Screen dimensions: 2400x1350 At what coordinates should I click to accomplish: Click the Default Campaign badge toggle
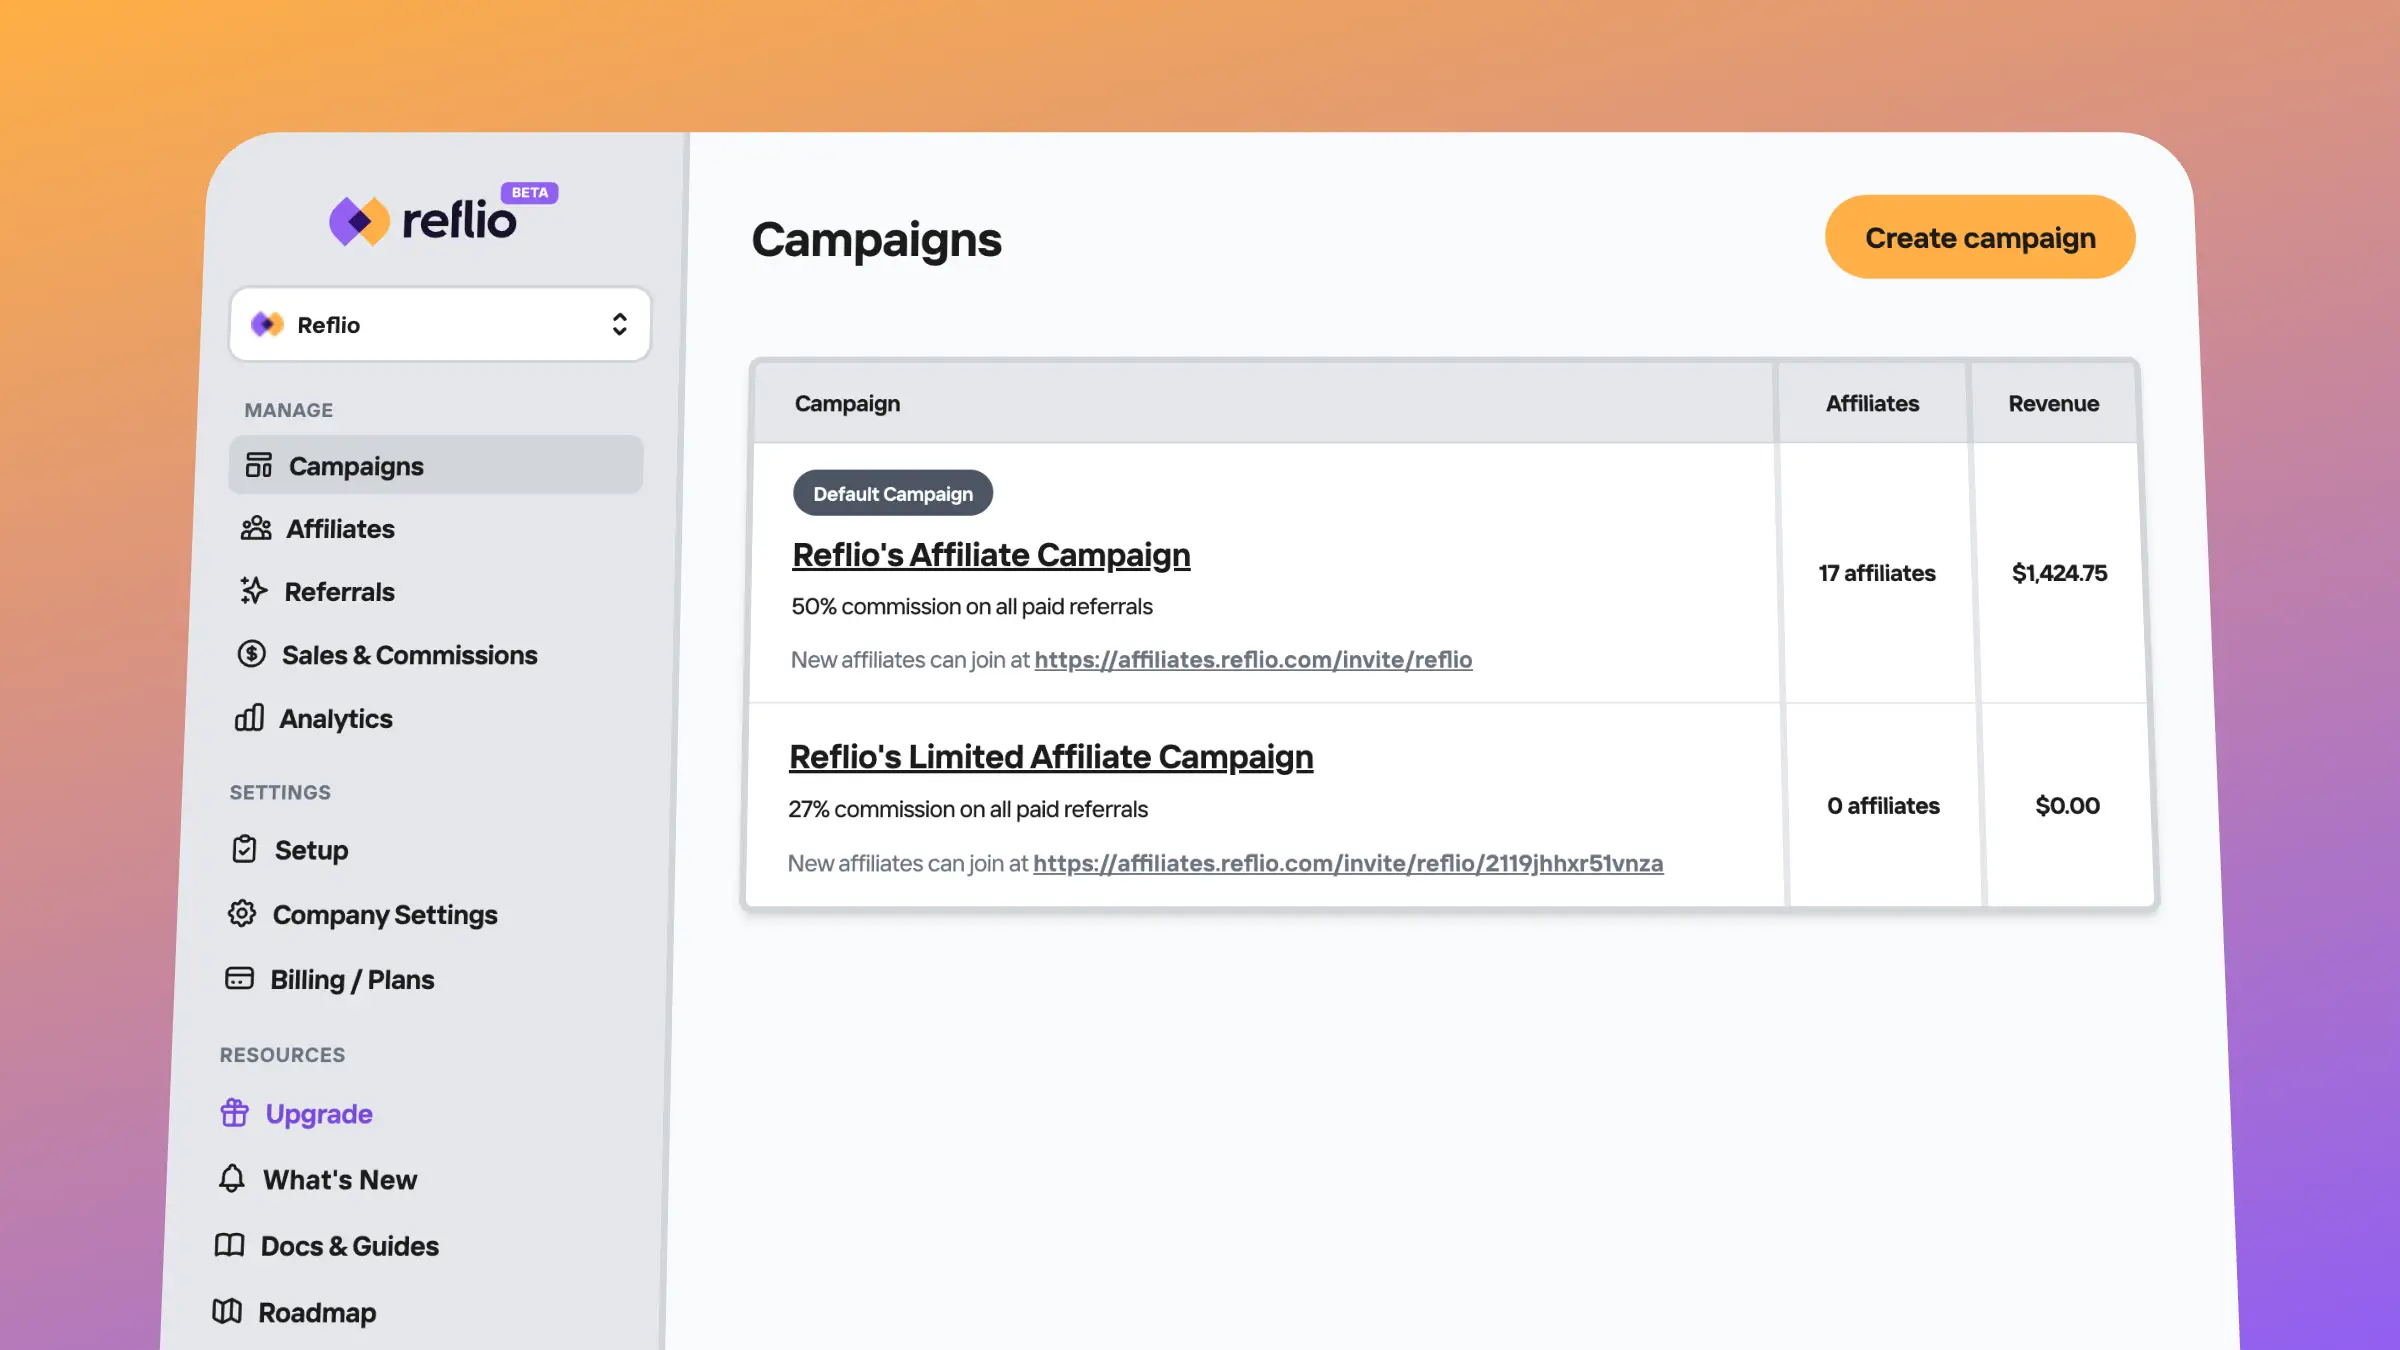coord(892,493)
